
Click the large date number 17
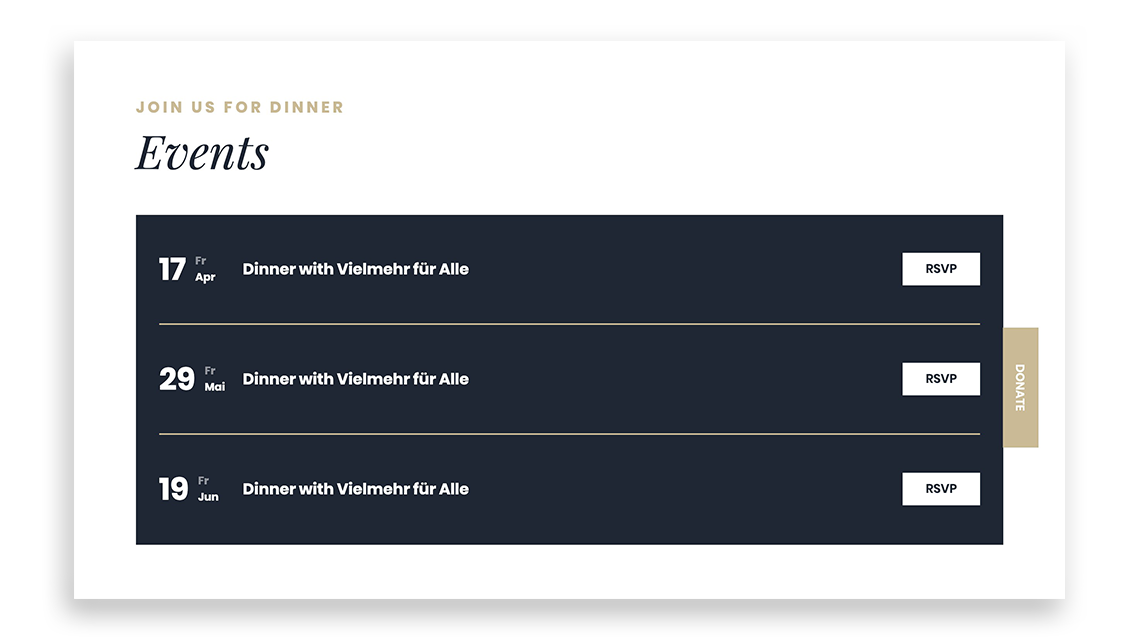172,270
